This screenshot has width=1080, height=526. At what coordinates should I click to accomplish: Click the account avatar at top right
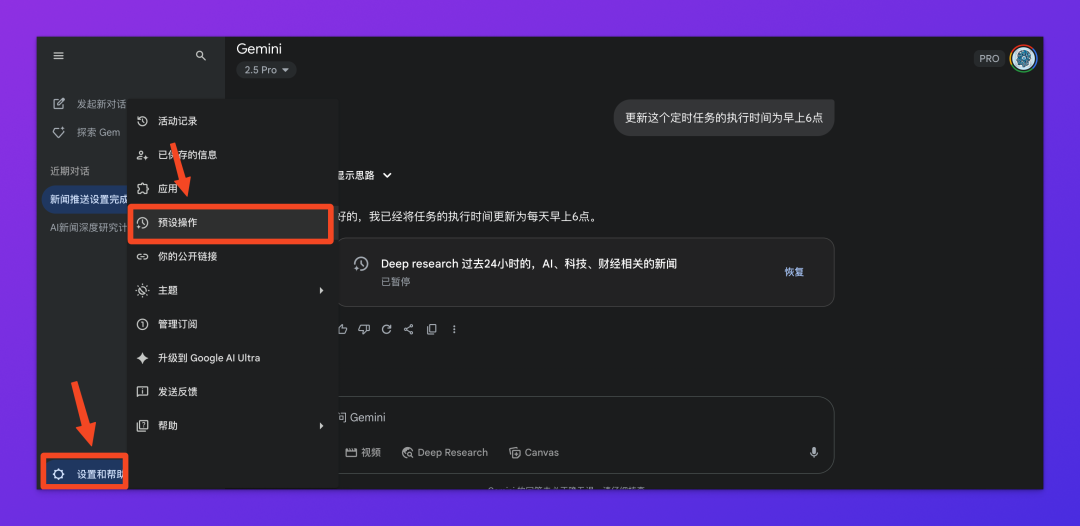(x=1024, y=59)
